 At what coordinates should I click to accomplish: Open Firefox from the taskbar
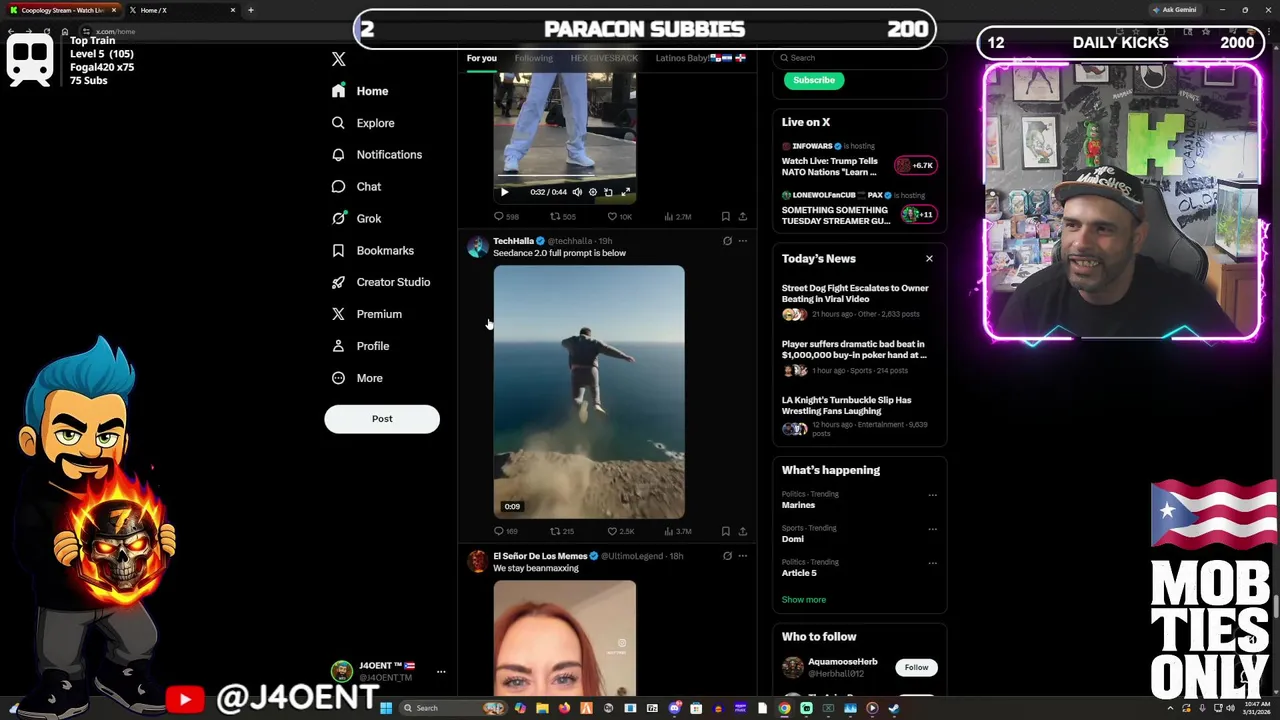coord(564,708)
